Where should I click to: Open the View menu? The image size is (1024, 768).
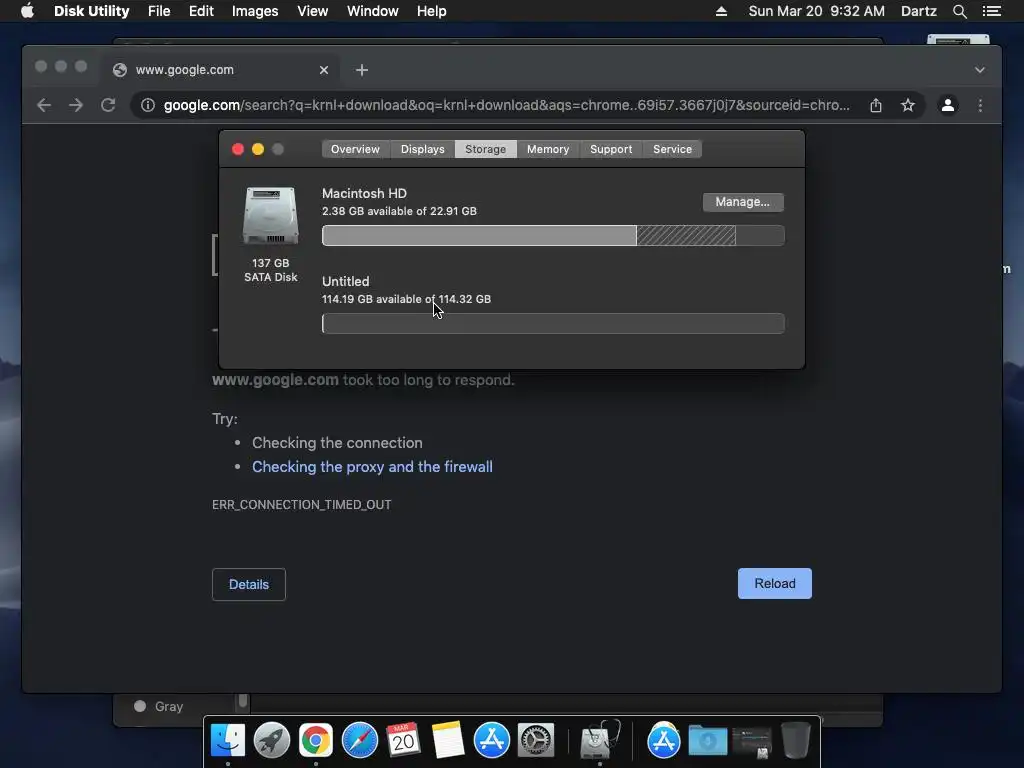(x=312, y=11)
